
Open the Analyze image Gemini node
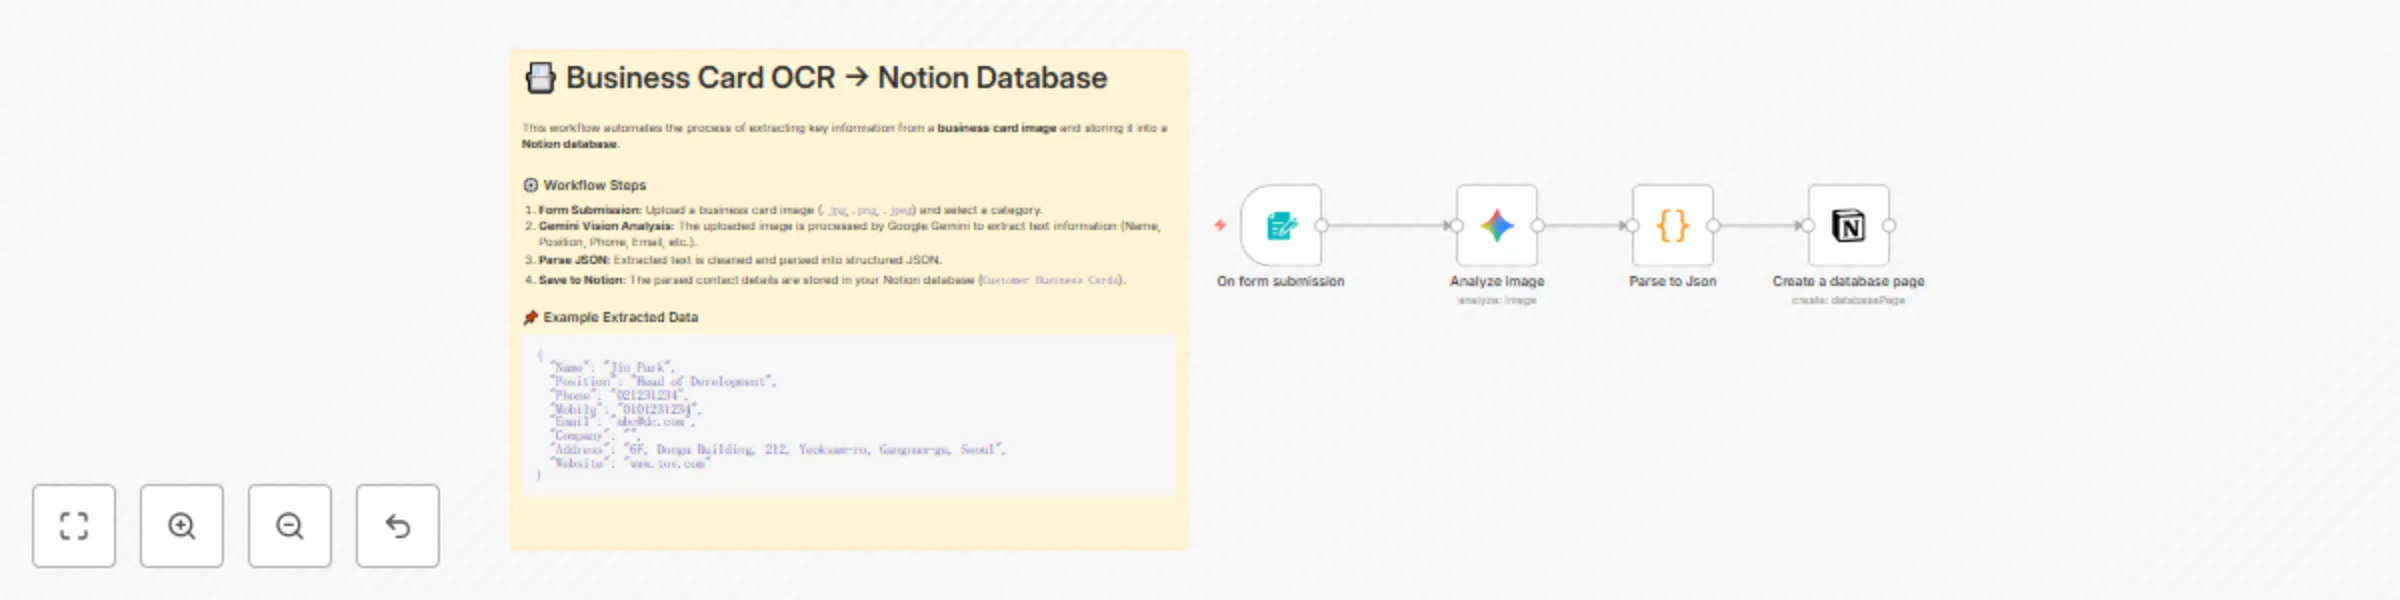(1497, 226)
